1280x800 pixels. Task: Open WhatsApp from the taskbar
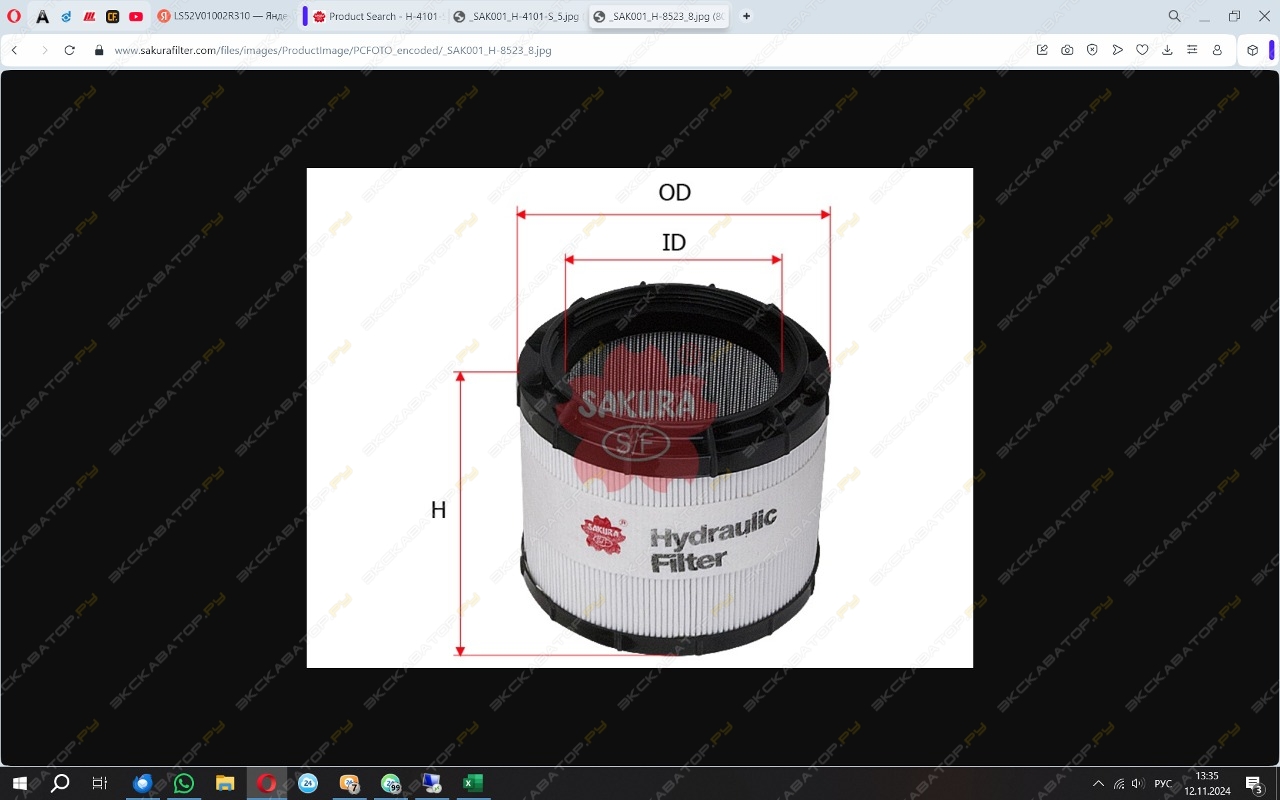coord(184,783)
